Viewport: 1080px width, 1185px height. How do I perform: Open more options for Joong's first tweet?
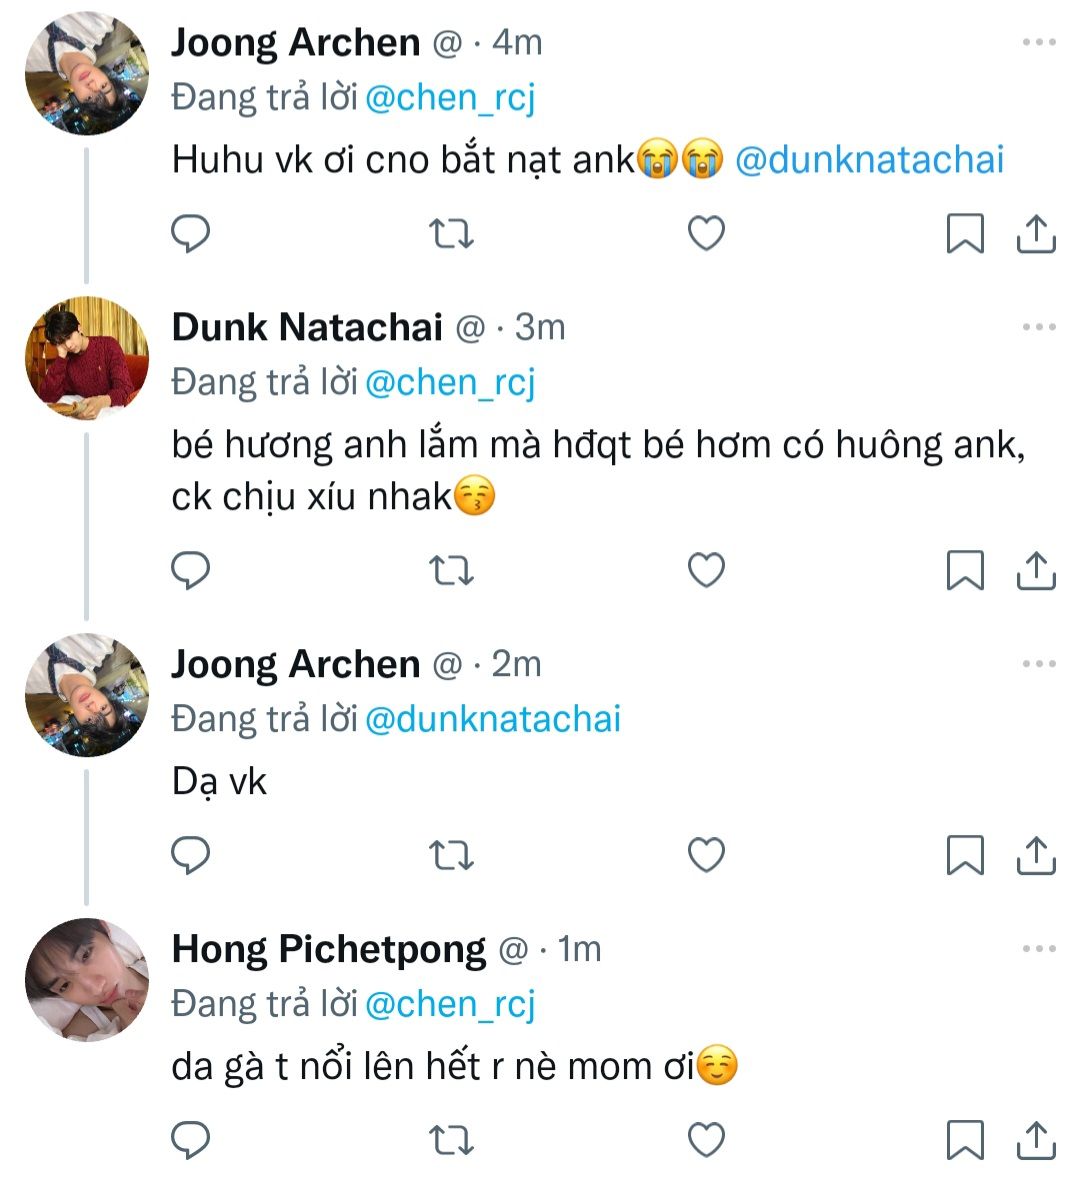coord(1039,42)
